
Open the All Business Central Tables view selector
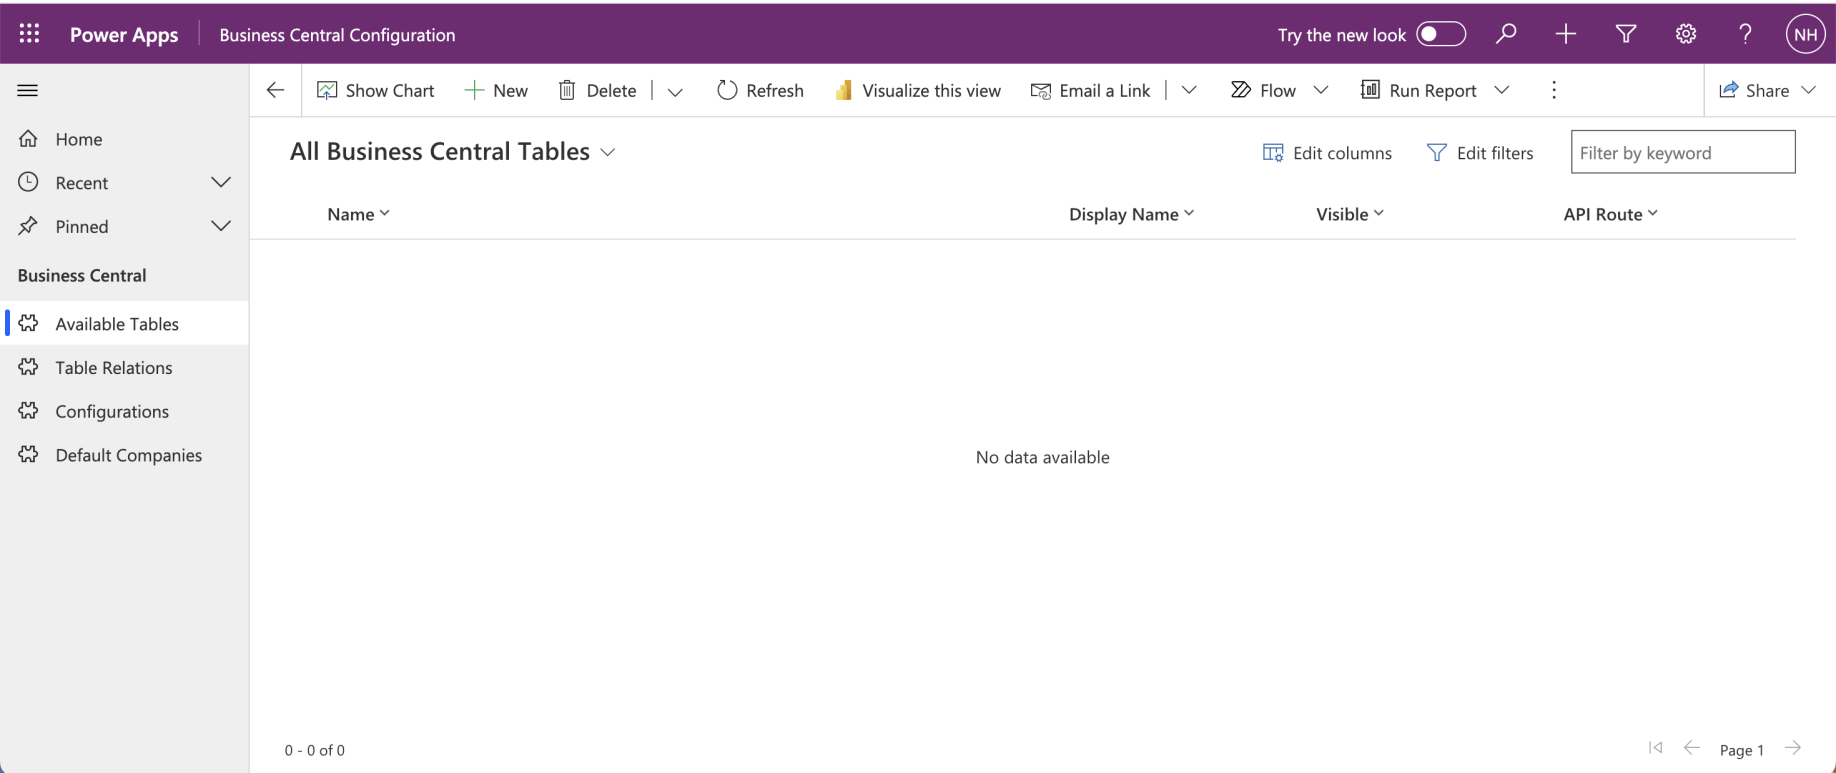point(453,152)
